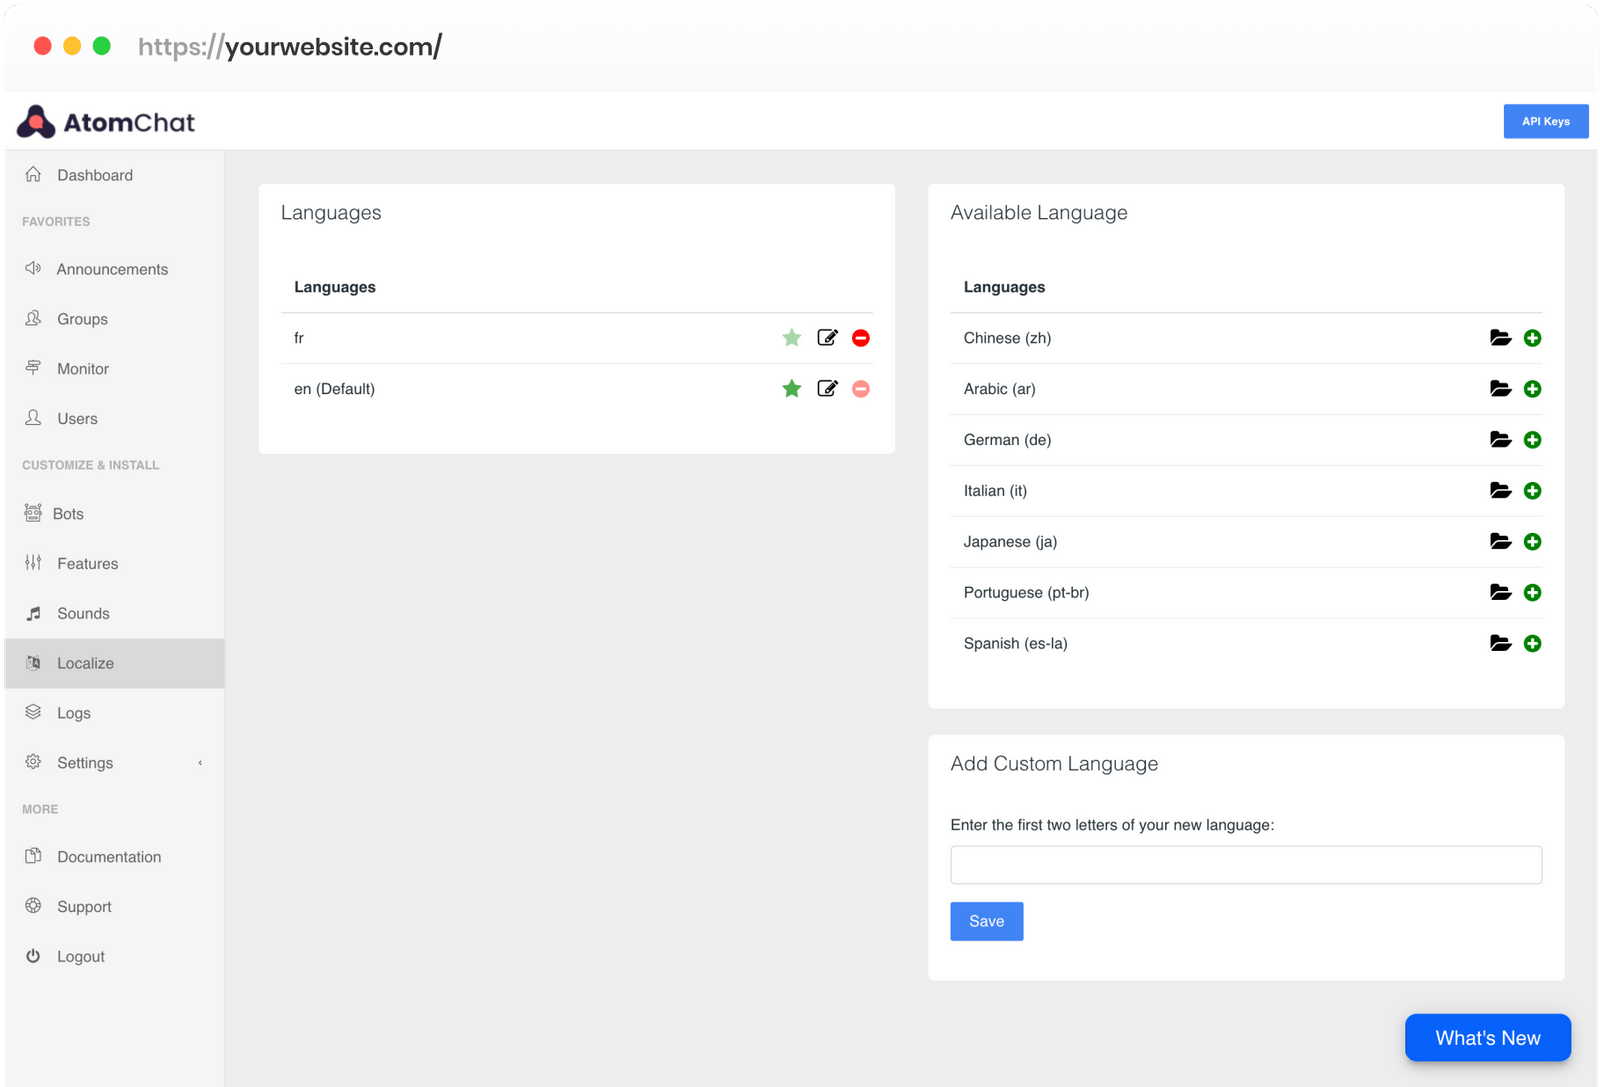
Task: Save the new custom language
Action: tap(986, 921)
